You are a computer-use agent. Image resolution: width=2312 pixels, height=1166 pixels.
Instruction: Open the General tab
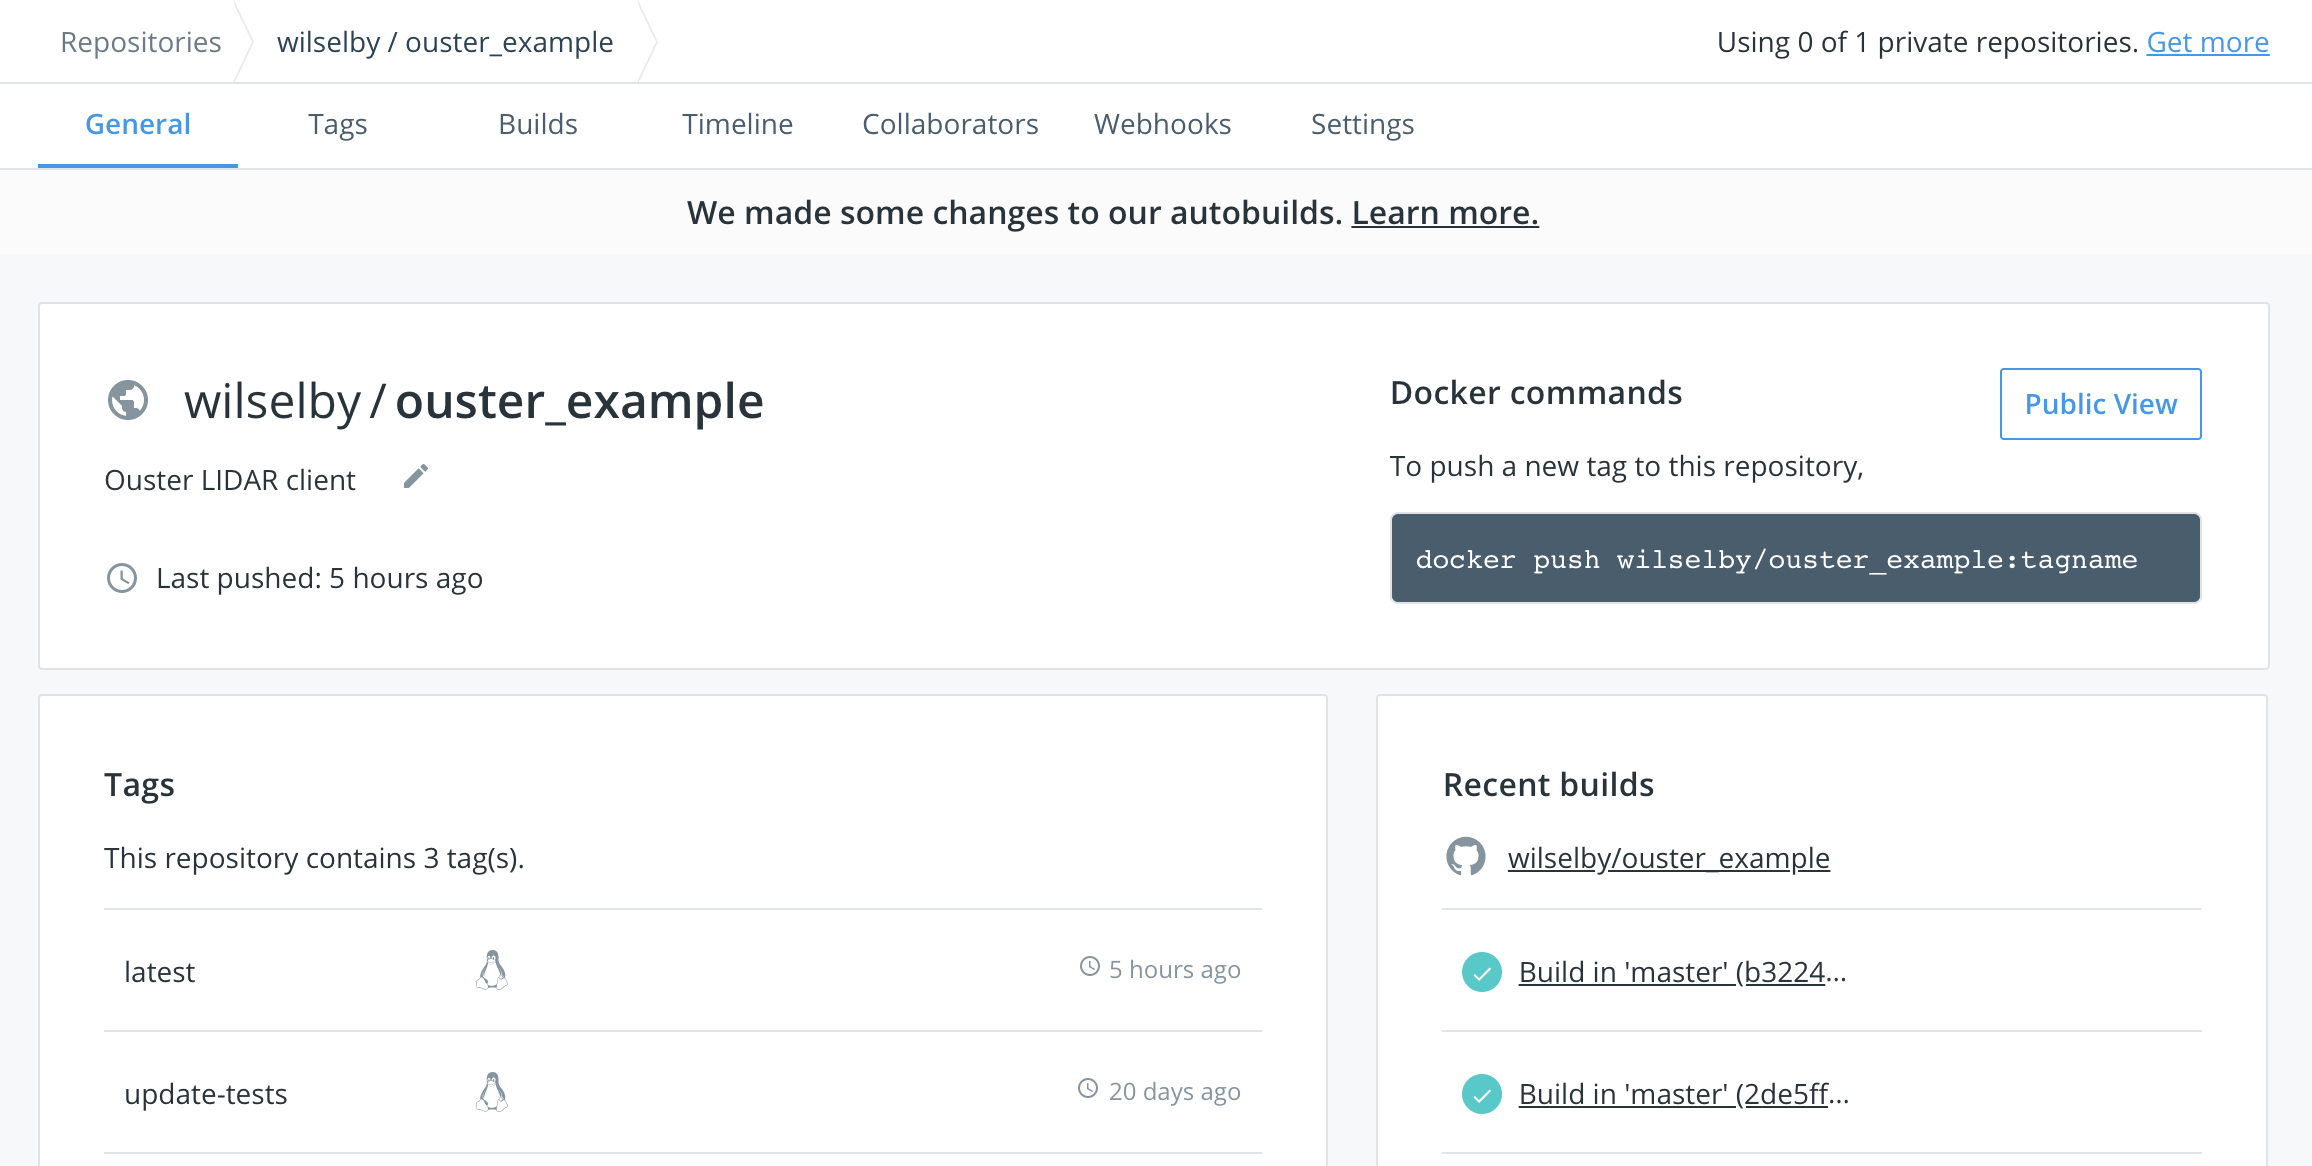[138, 124]
